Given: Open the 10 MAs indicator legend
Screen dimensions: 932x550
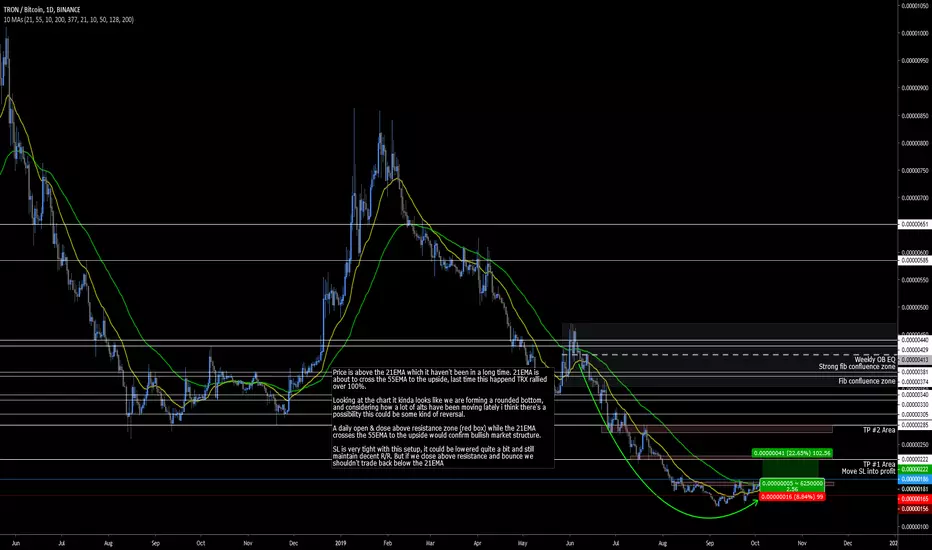Looking at the screenshot, I should (x=68, y=20).
